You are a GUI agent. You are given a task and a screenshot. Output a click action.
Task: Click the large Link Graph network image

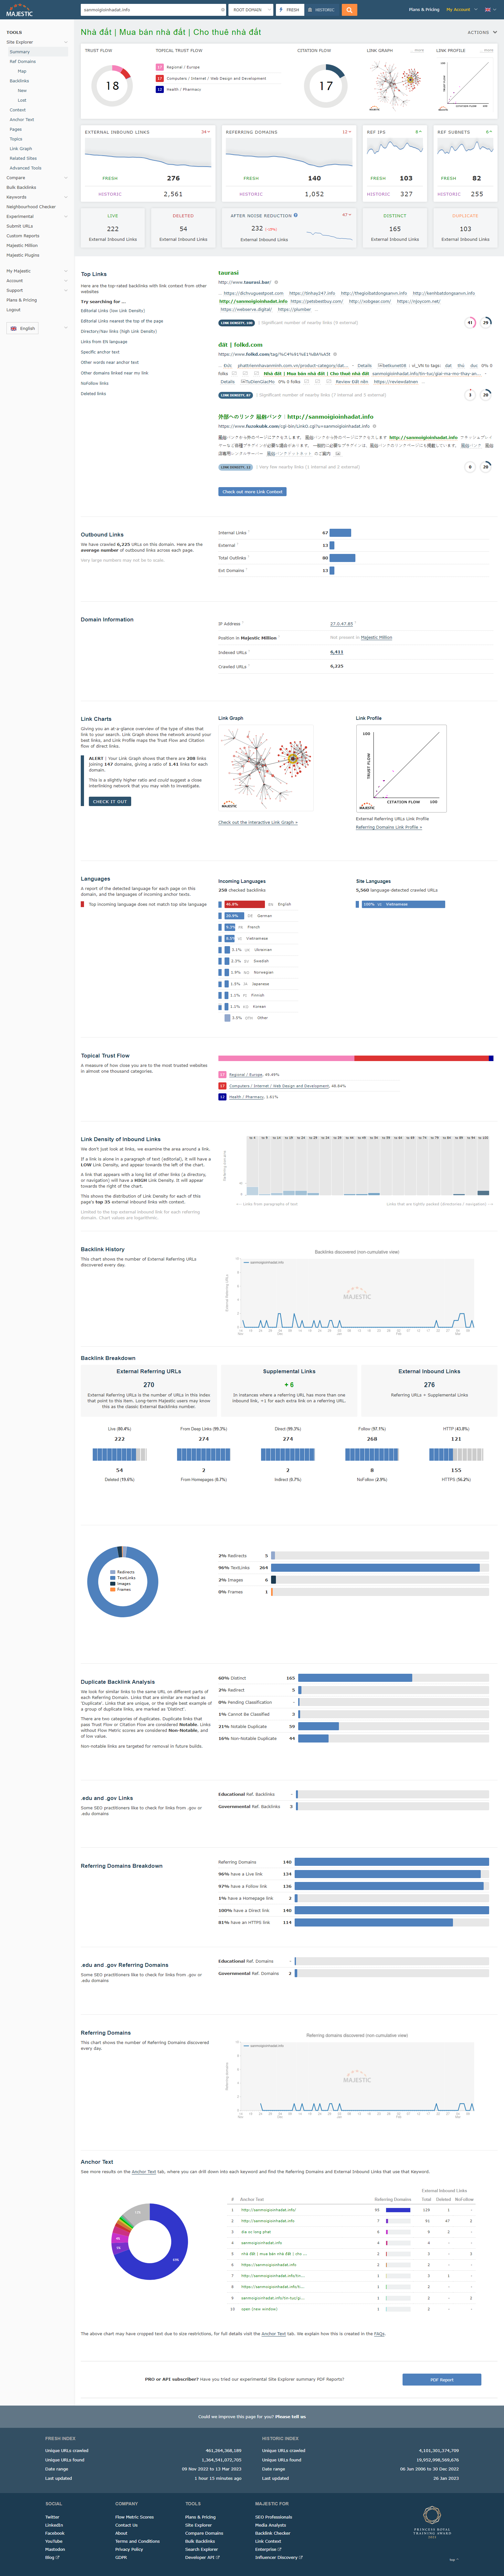(x=266, y=768)
